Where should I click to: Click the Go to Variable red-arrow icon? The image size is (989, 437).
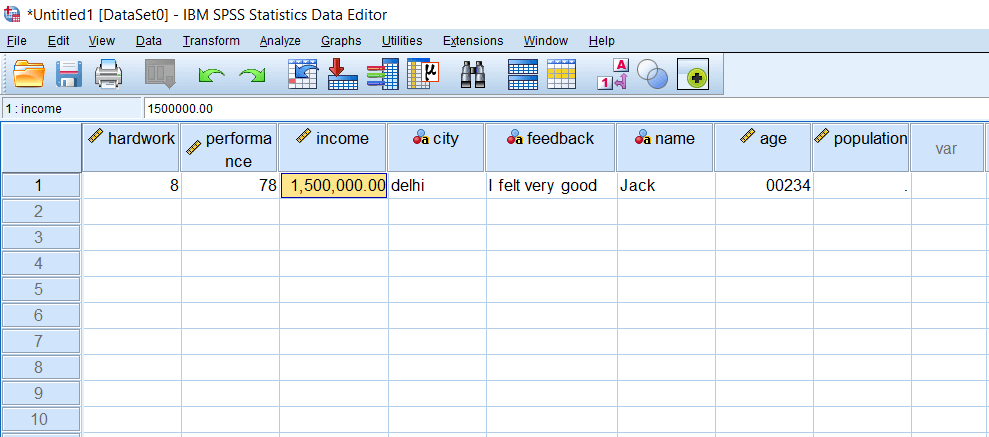(x=343, y=74)
